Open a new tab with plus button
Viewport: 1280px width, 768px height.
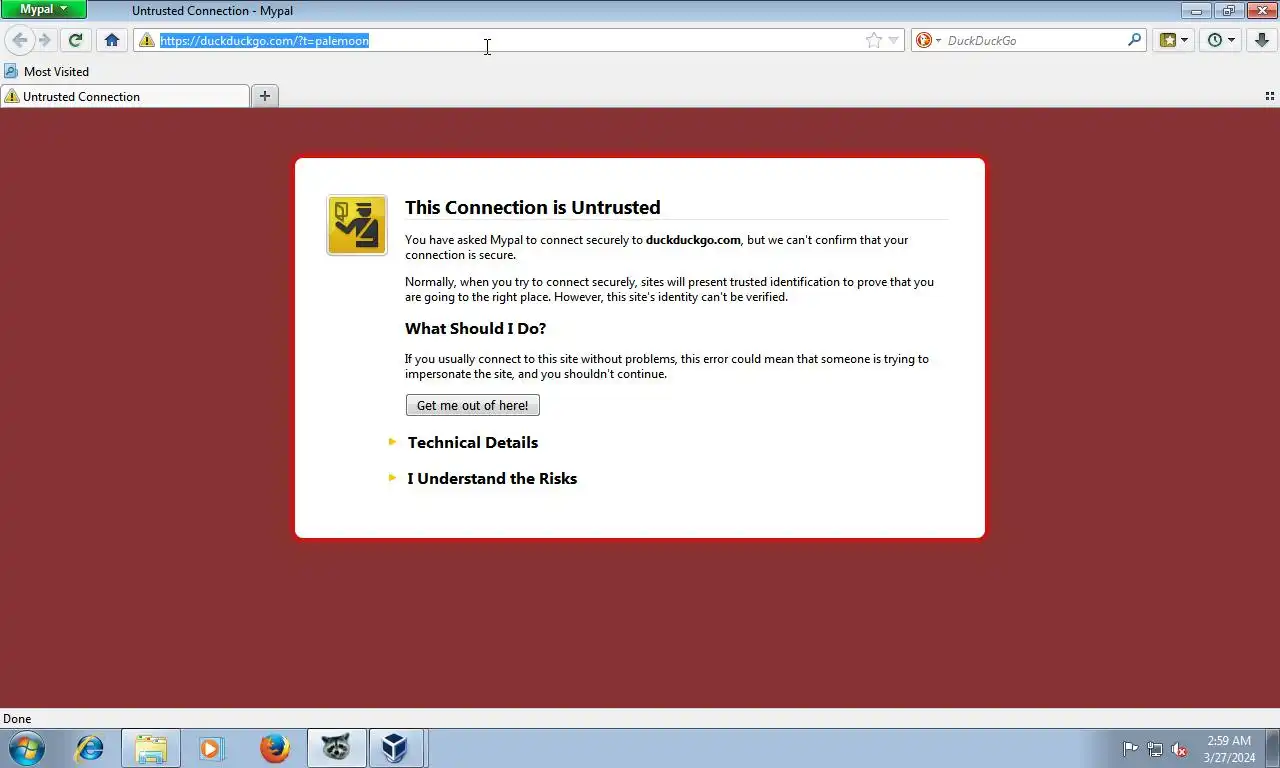coord(265,96)
